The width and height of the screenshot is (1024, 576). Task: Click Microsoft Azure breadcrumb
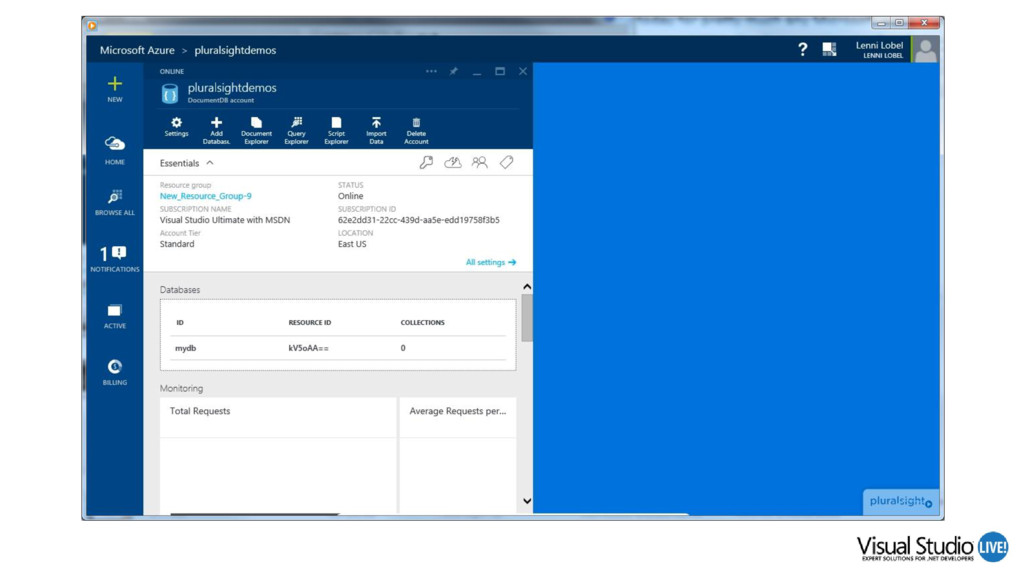[x=137, y=50]
